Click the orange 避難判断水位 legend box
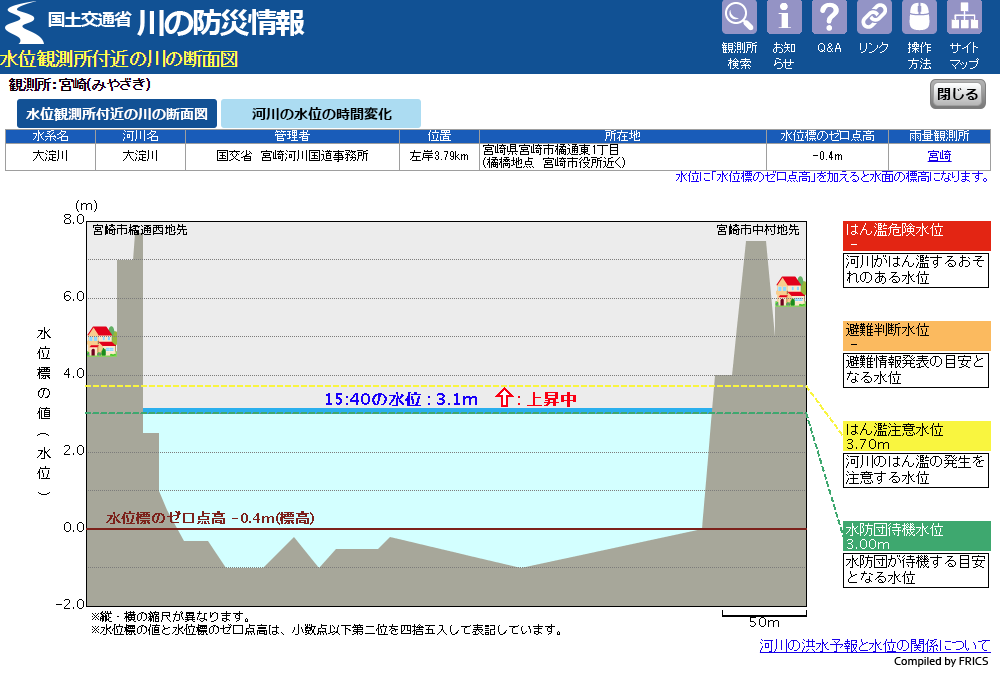This screenshot has height=676, width=1000. 916,336
